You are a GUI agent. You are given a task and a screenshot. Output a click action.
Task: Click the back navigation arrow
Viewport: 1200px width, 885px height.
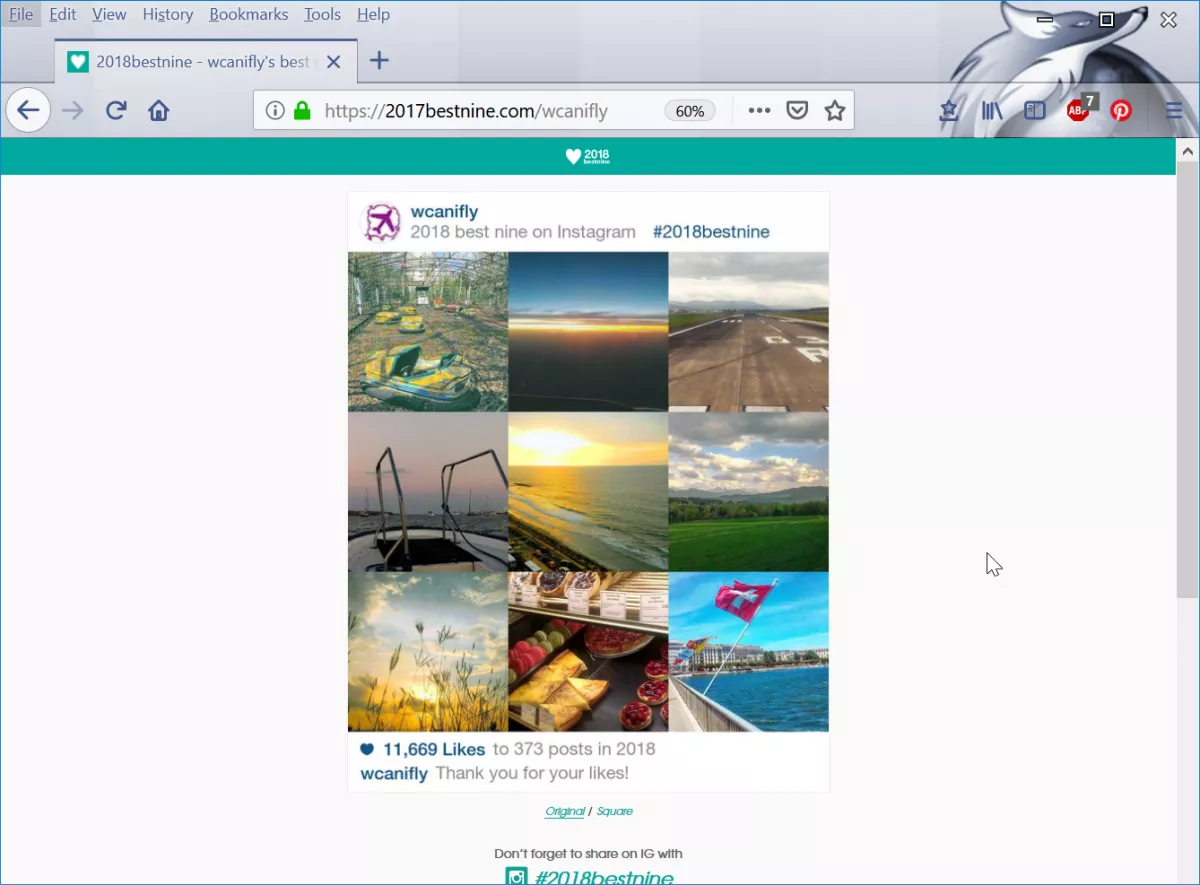28,110
